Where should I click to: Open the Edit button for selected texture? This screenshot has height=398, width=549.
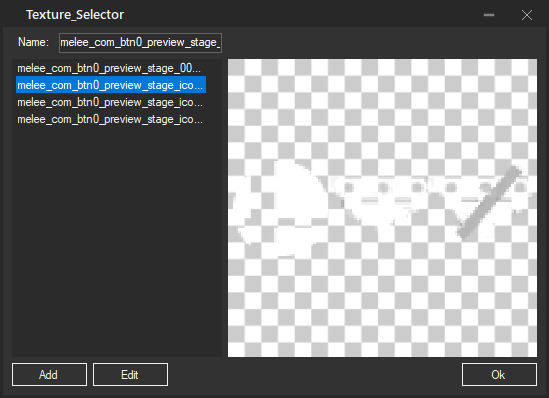tap(130, 375)
